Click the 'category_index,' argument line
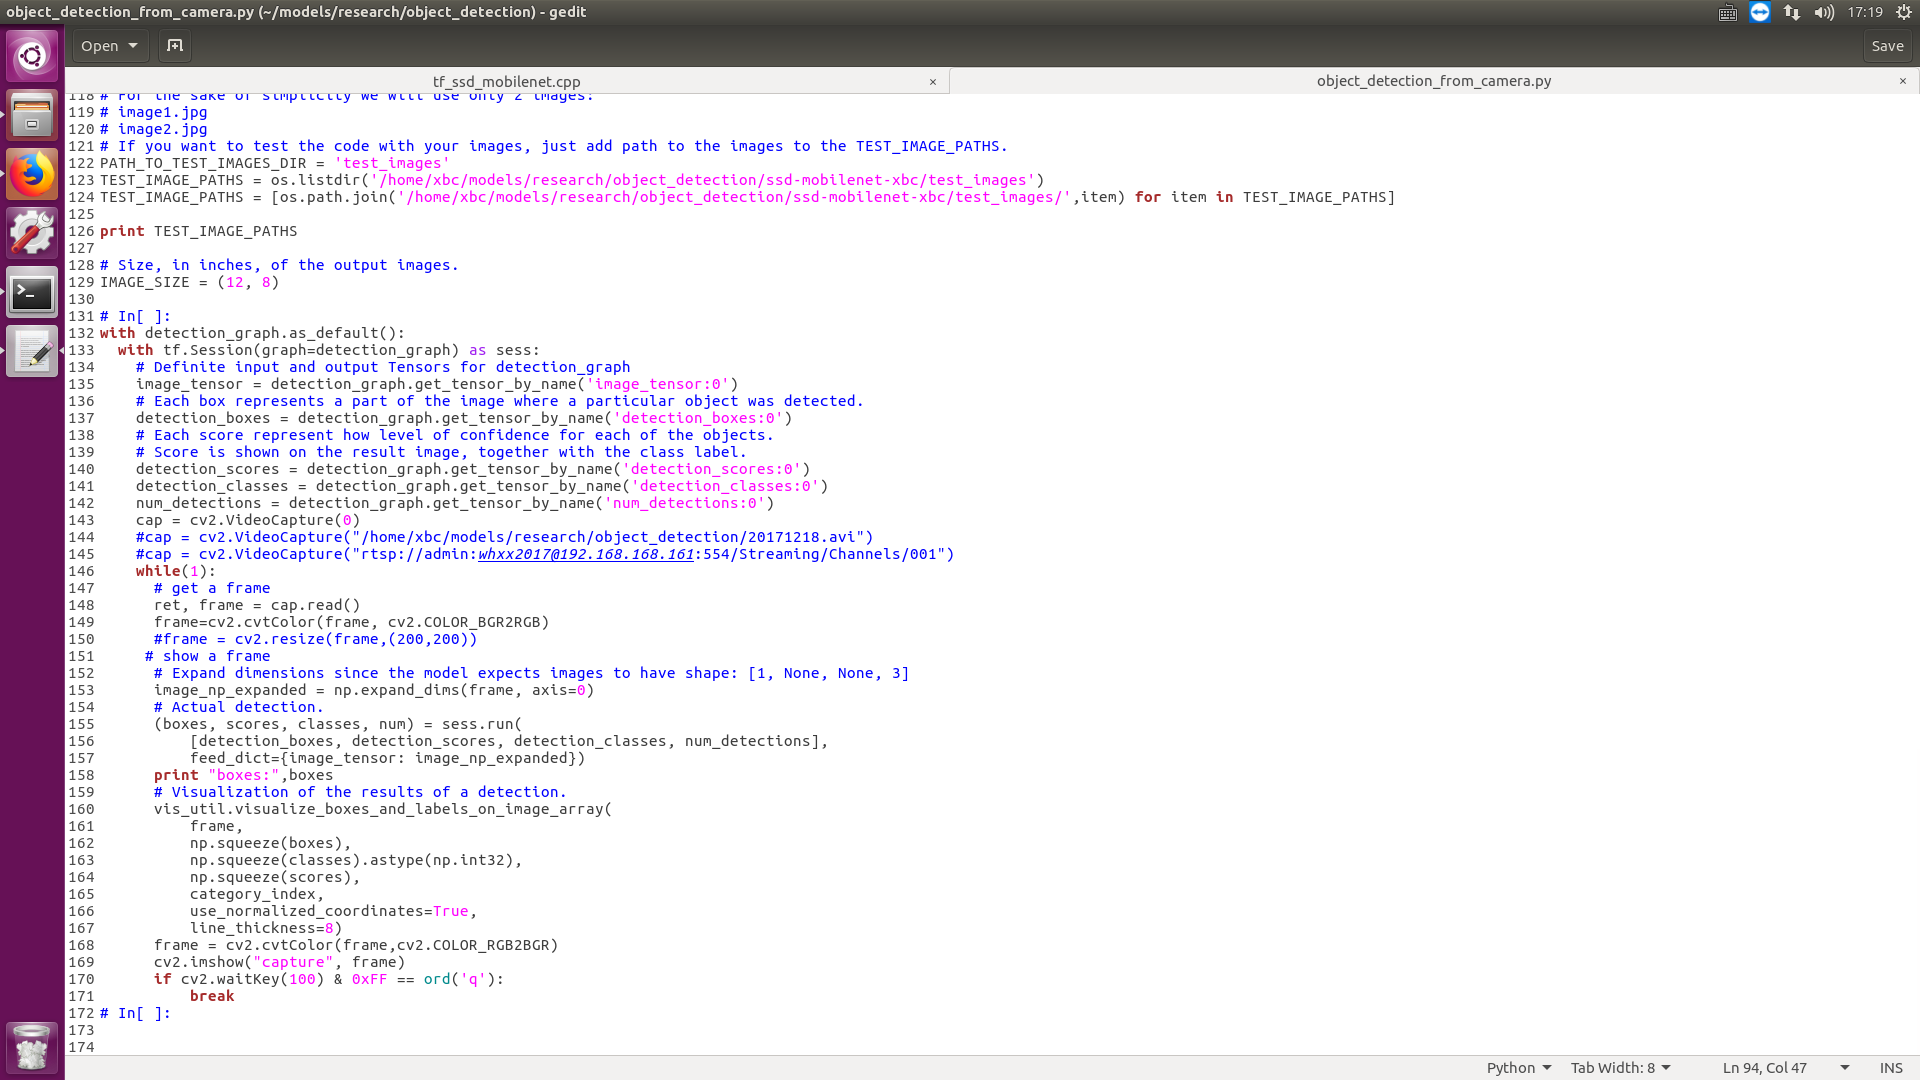 pos(257,894)
